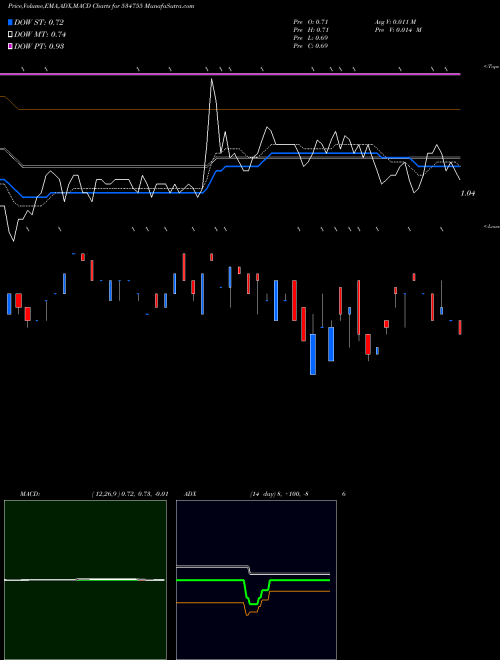Select the 'DOW ST: 0.72' legend text
The height and width of the screenshot is (660, 500).
click(39, 22)
